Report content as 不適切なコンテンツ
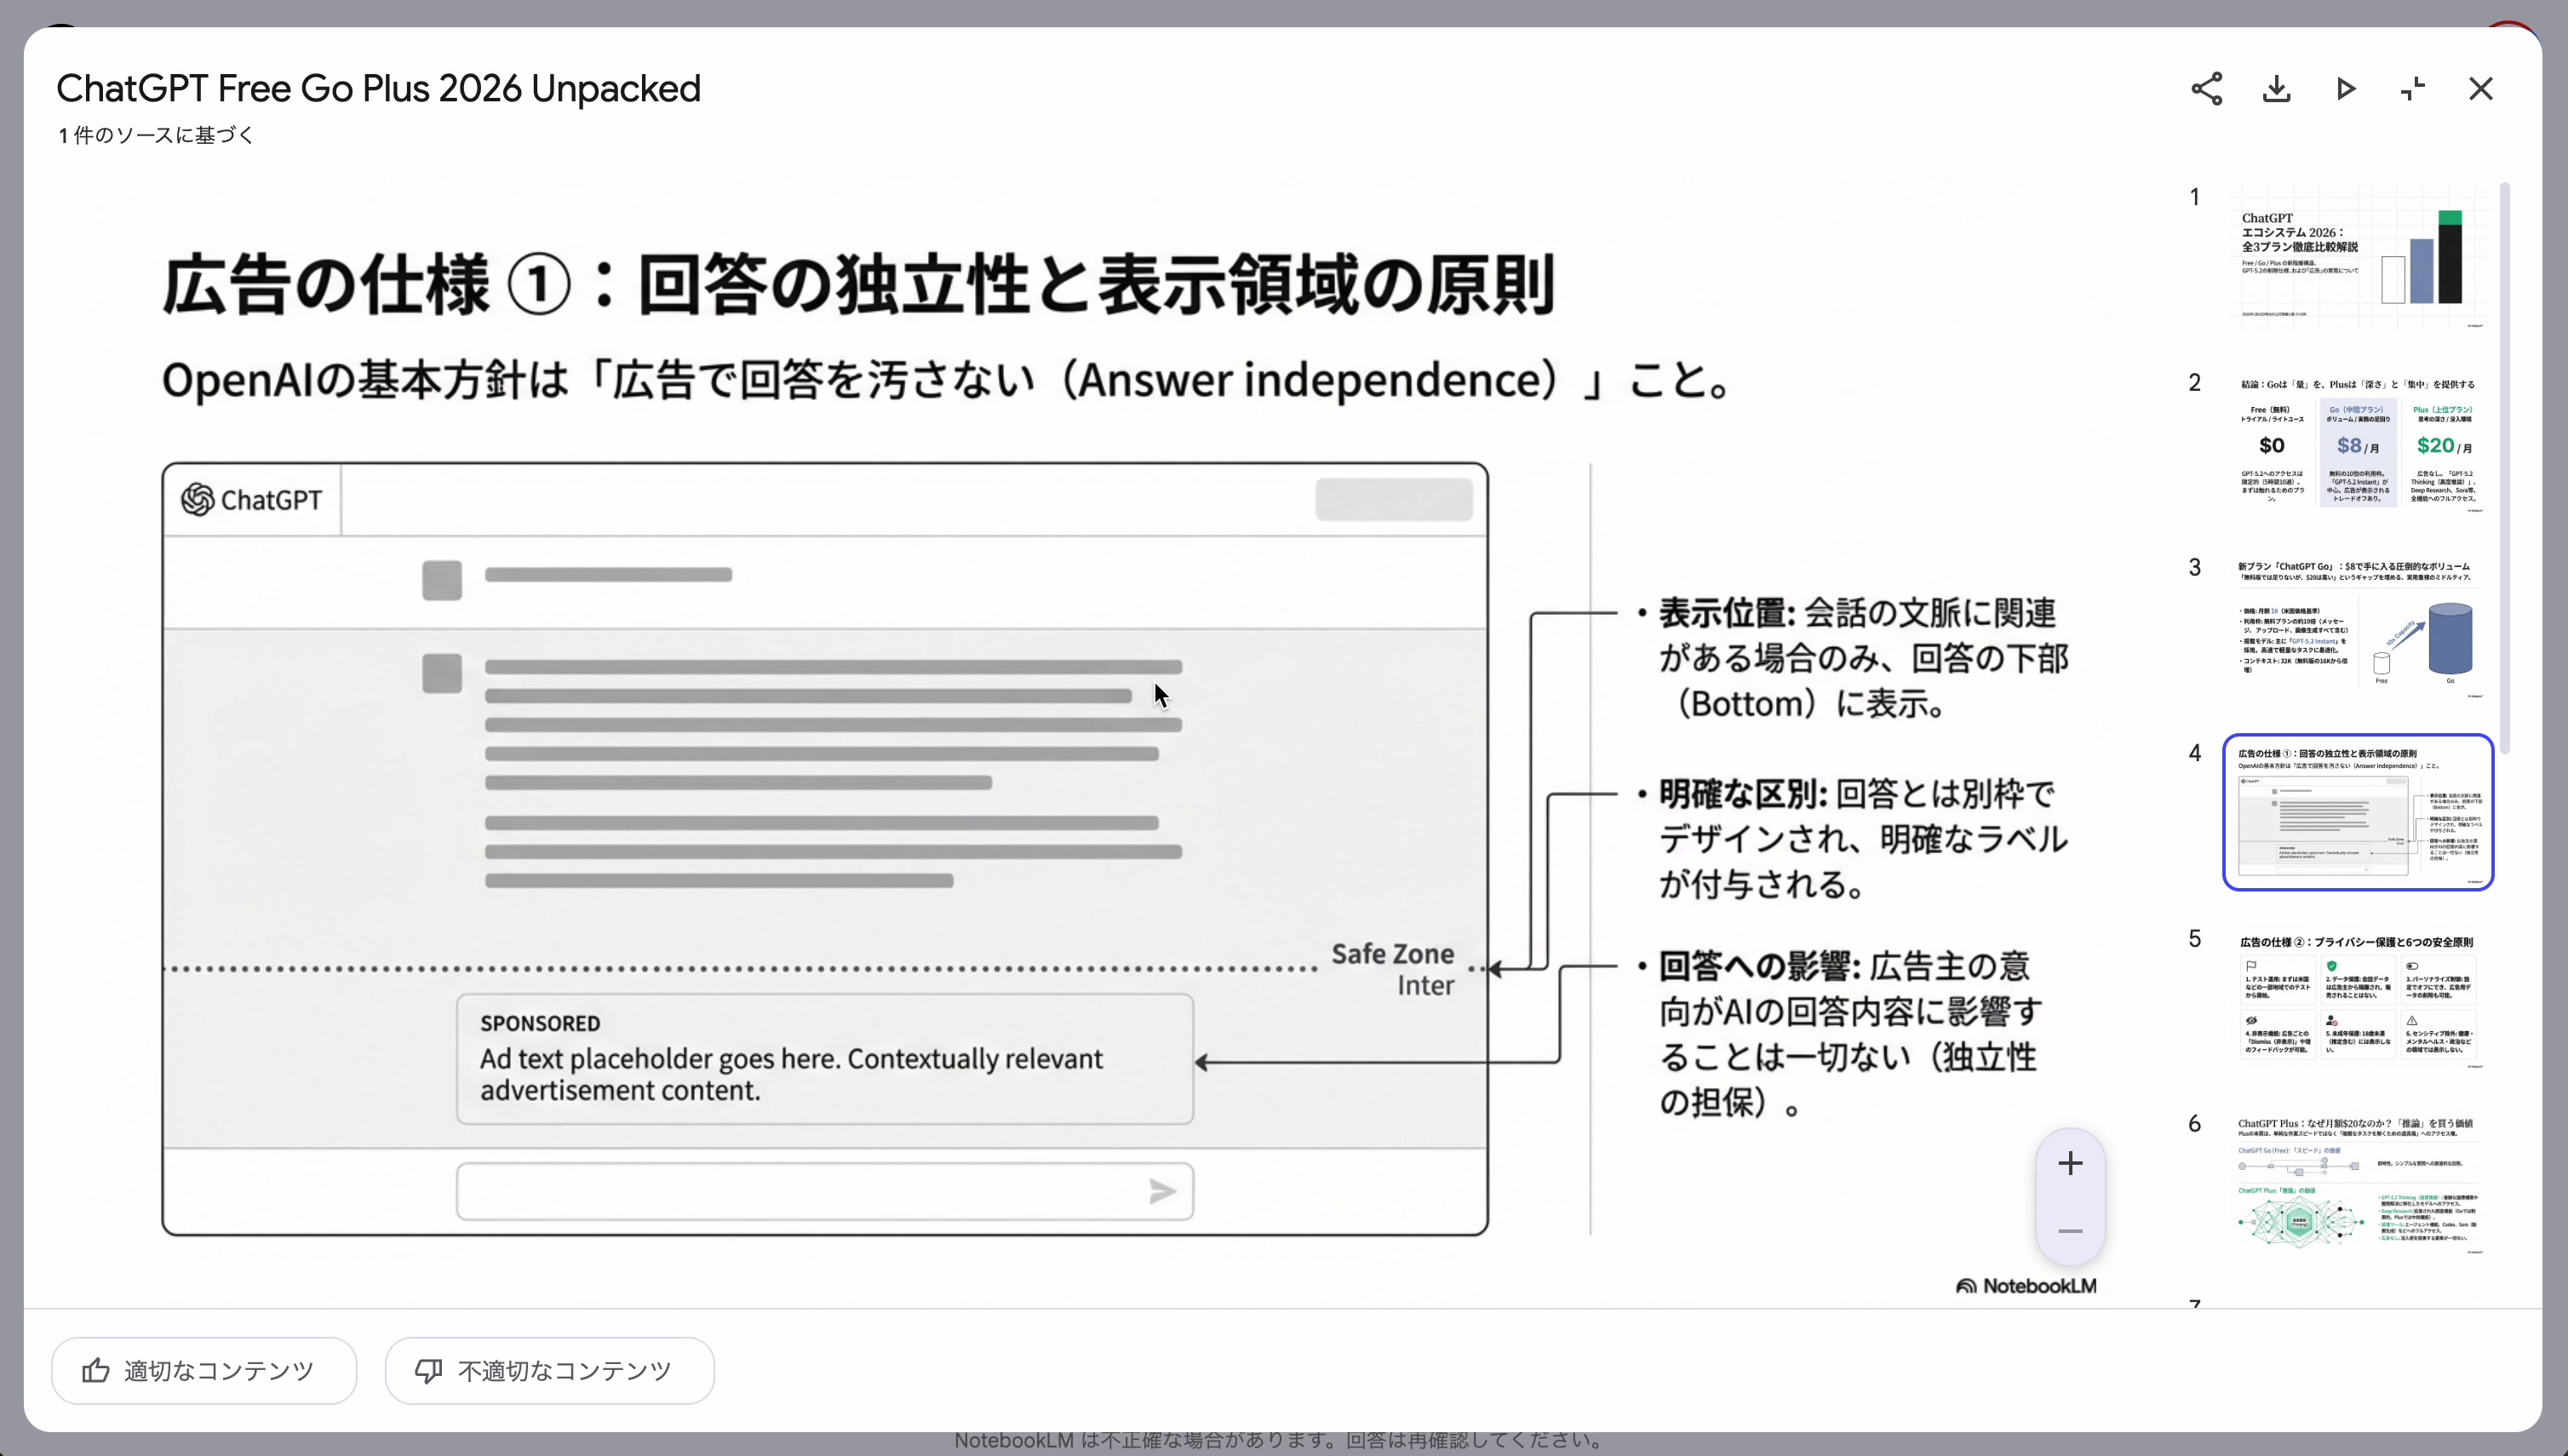2568x1456 pixels. pyautogui.click(x=549, y=1370)
